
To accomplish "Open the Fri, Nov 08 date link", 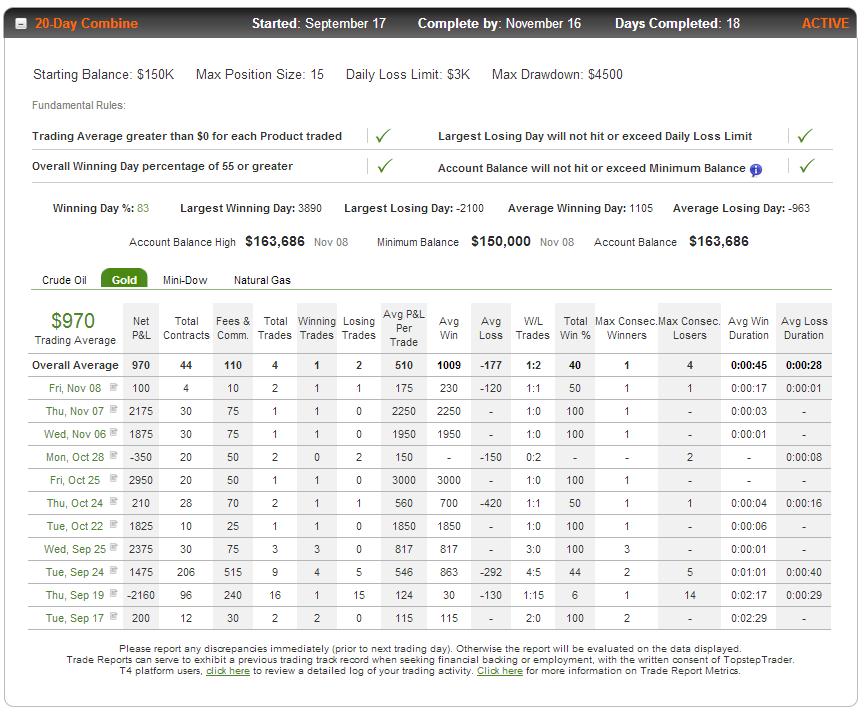I will tap(75, 388).
